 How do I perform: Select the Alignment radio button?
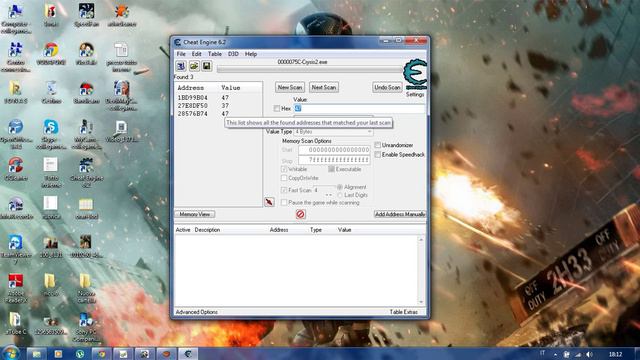(x=340, y=187)
